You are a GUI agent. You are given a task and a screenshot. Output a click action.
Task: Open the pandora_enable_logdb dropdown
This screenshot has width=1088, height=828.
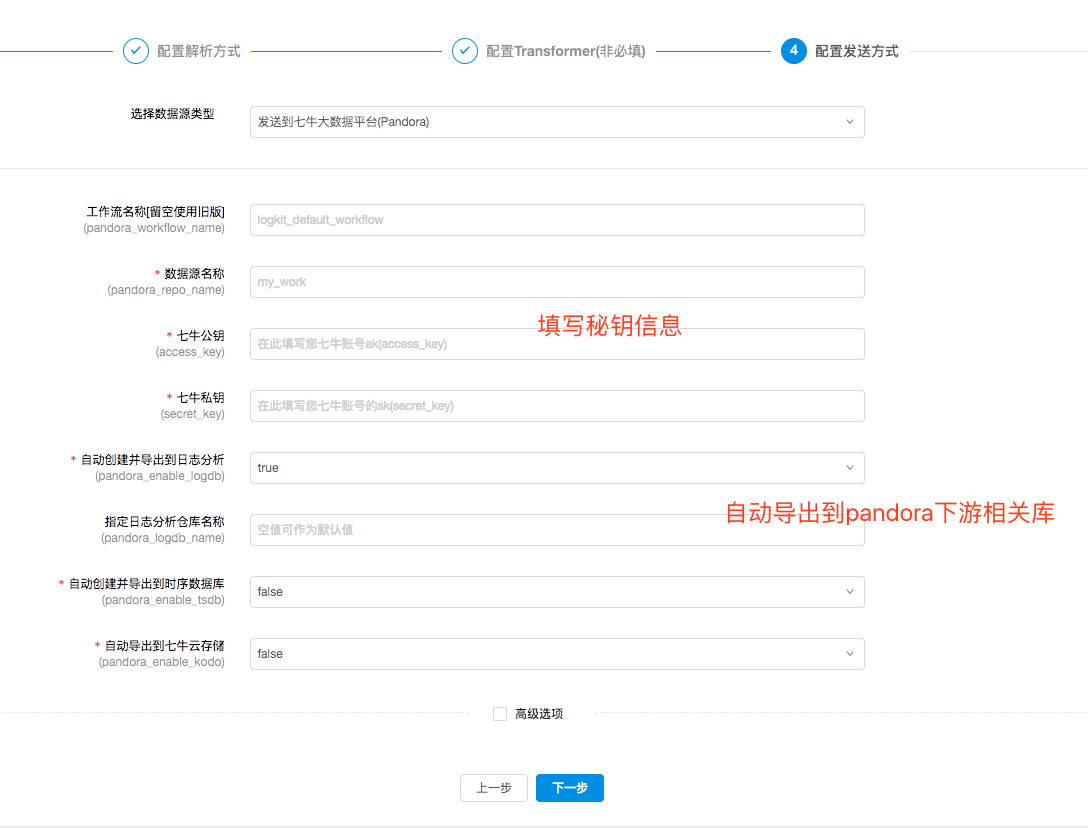pos(557,468)
